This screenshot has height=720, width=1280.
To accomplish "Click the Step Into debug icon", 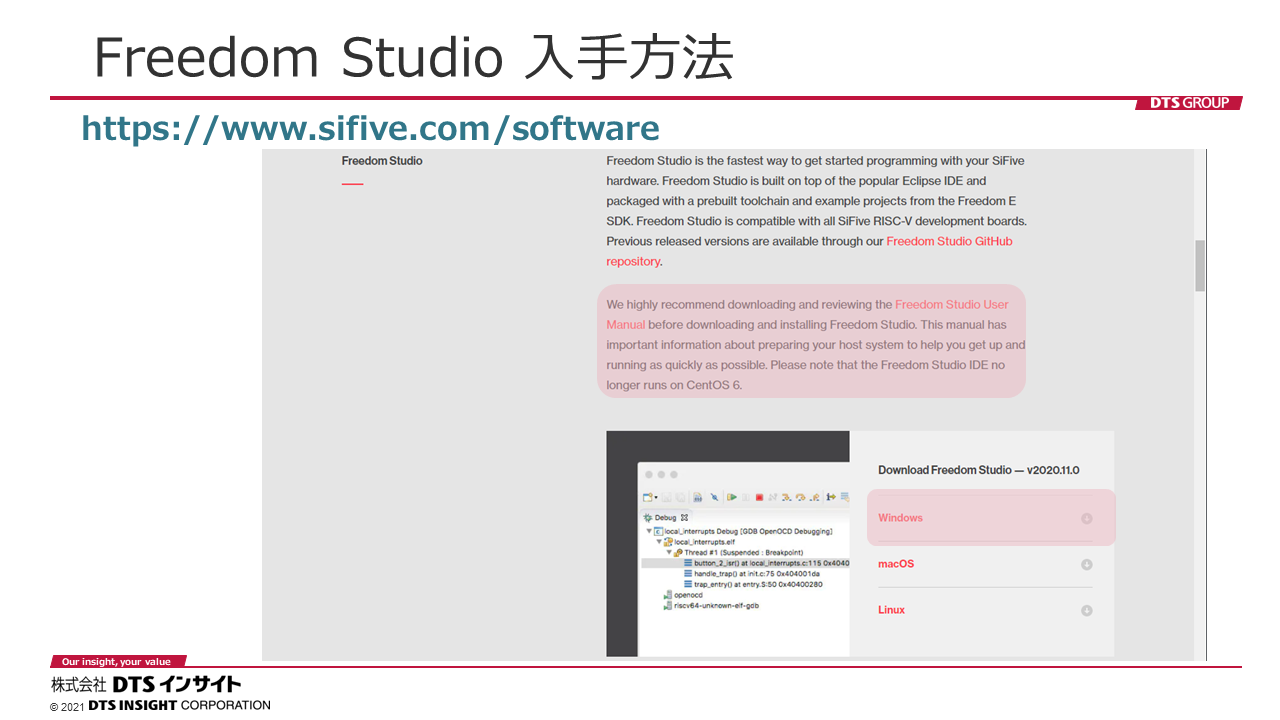I will coord(786,497).
